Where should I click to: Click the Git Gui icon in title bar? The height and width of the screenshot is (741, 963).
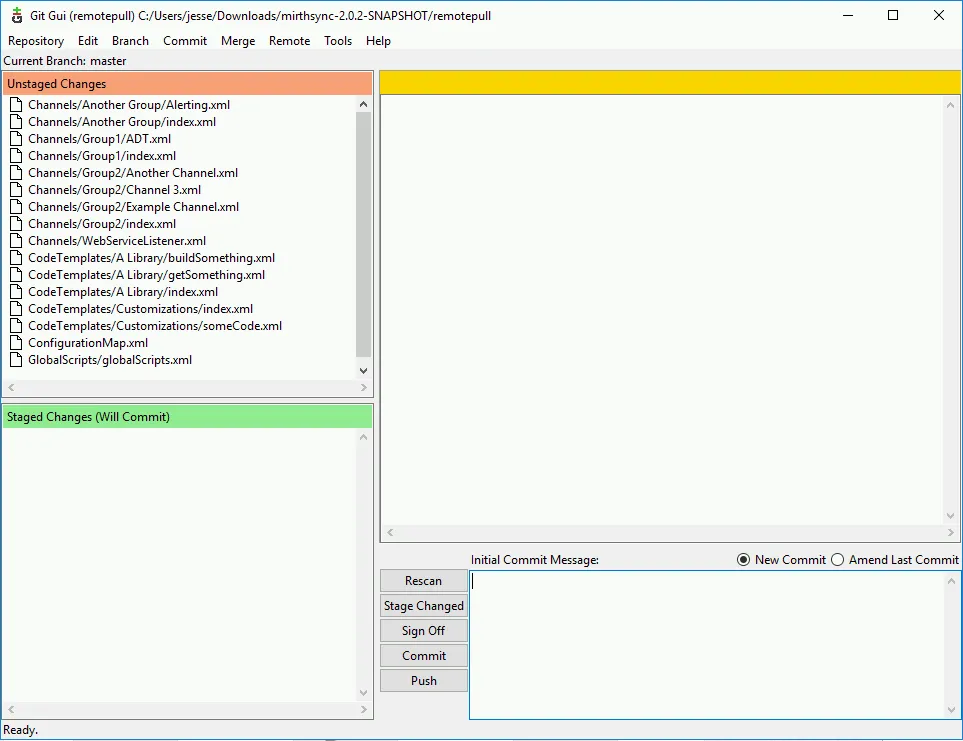[16, 15]
